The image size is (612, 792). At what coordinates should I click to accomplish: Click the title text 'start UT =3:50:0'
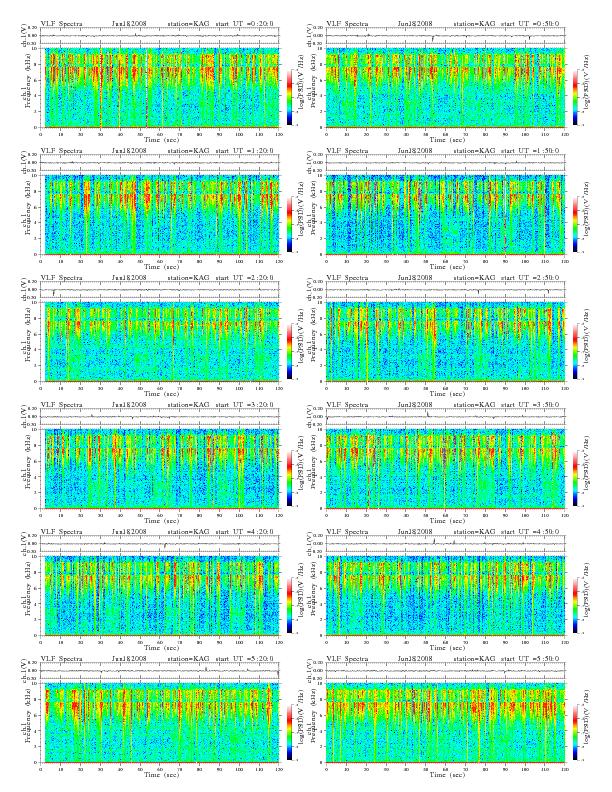[530, 405]
